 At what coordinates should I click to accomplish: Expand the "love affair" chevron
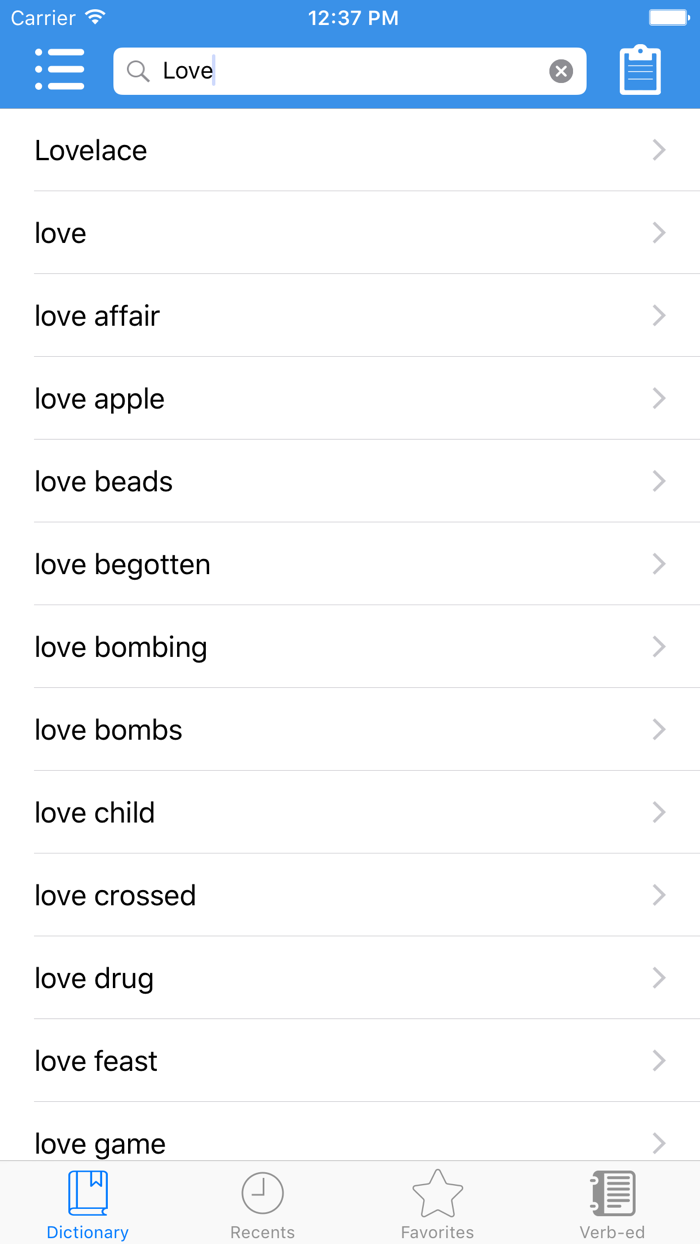coord(658,316)
